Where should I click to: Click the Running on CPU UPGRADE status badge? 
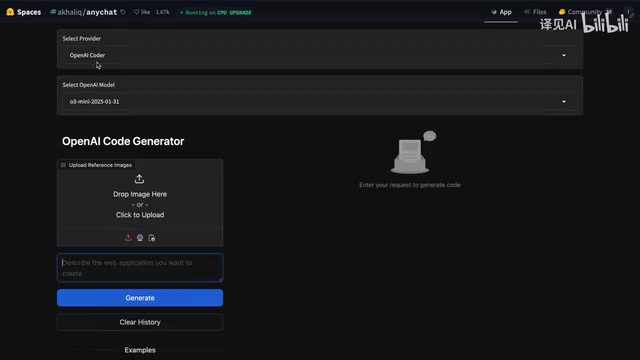click(216, 12)
